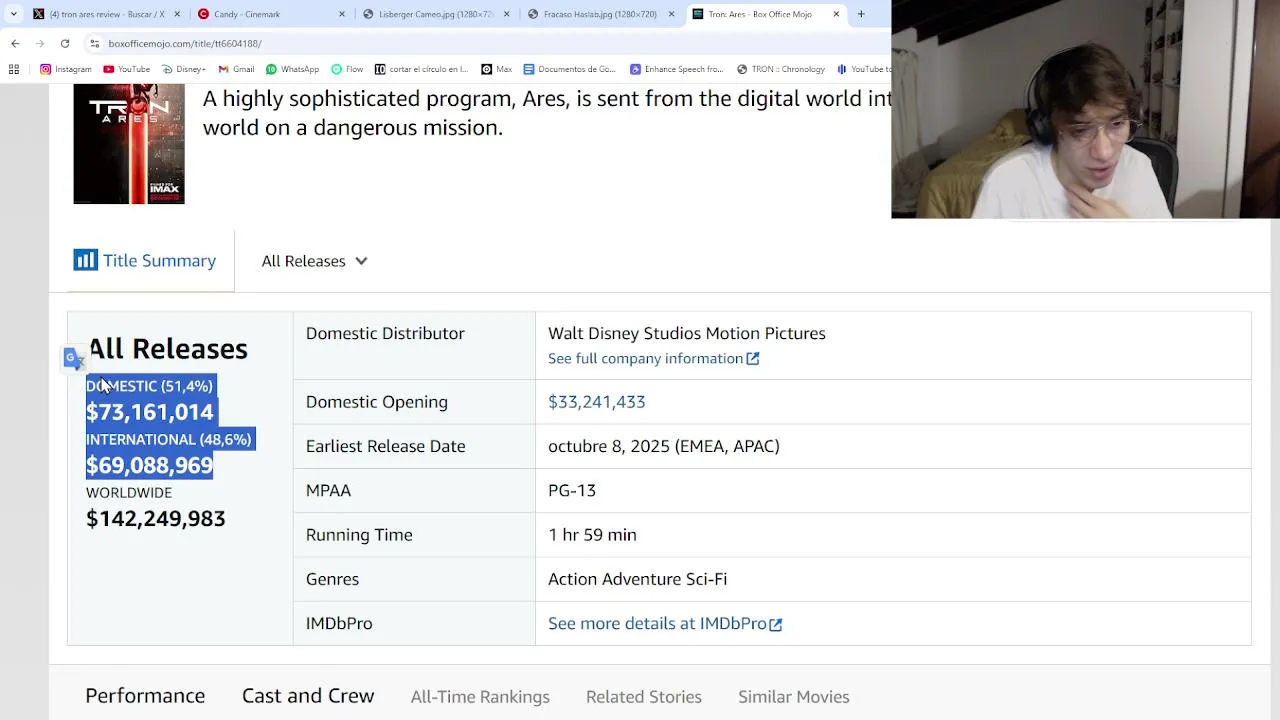The width and height of the screenshot is (1280, 720).
Task: Click the domestic gross $73,161,014
Action: (x=149, y=412)
